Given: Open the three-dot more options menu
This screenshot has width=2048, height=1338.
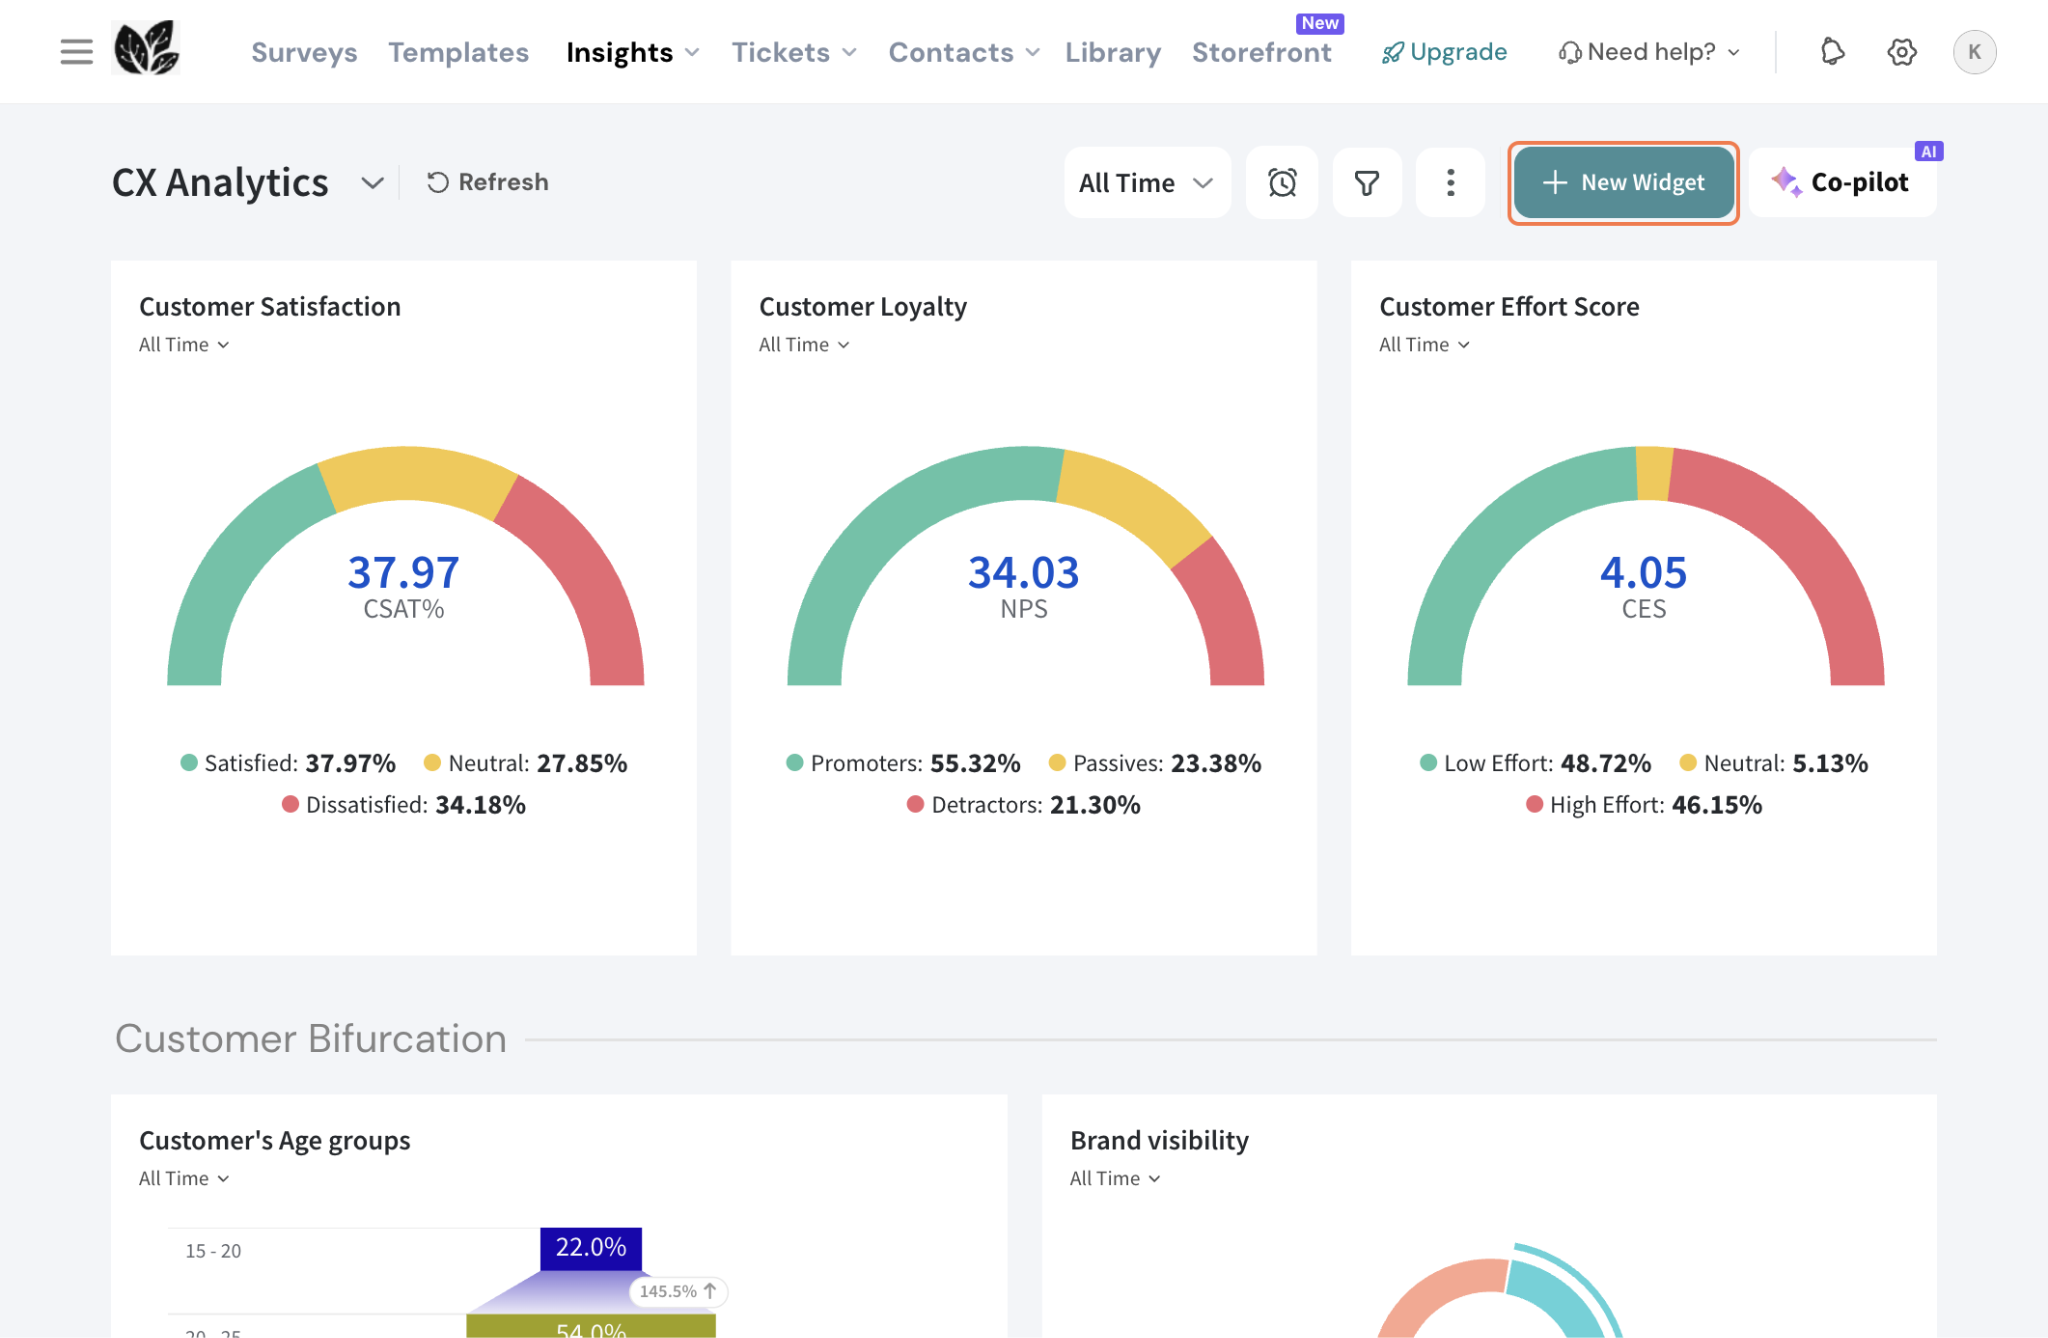Looking at the screenshot, I should 1450,182.
